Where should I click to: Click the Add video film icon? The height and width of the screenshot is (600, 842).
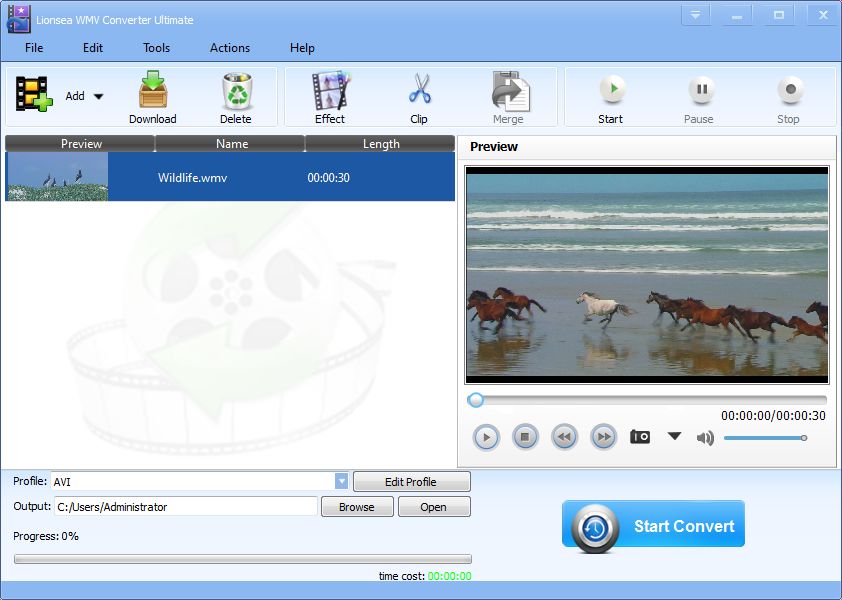pos(34,95)
